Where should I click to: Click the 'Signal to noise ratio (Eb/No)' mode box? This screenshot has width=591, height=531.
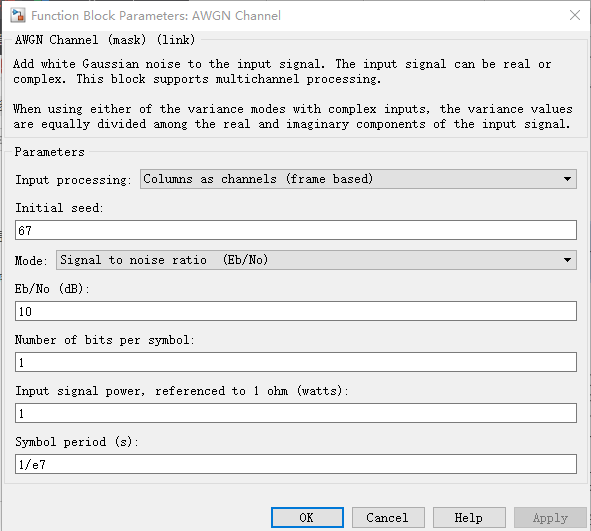316,260
